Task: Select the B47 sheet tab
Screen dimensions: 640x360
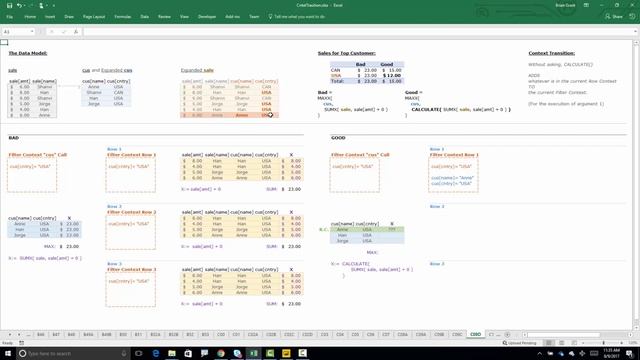Action: [56, 334]
